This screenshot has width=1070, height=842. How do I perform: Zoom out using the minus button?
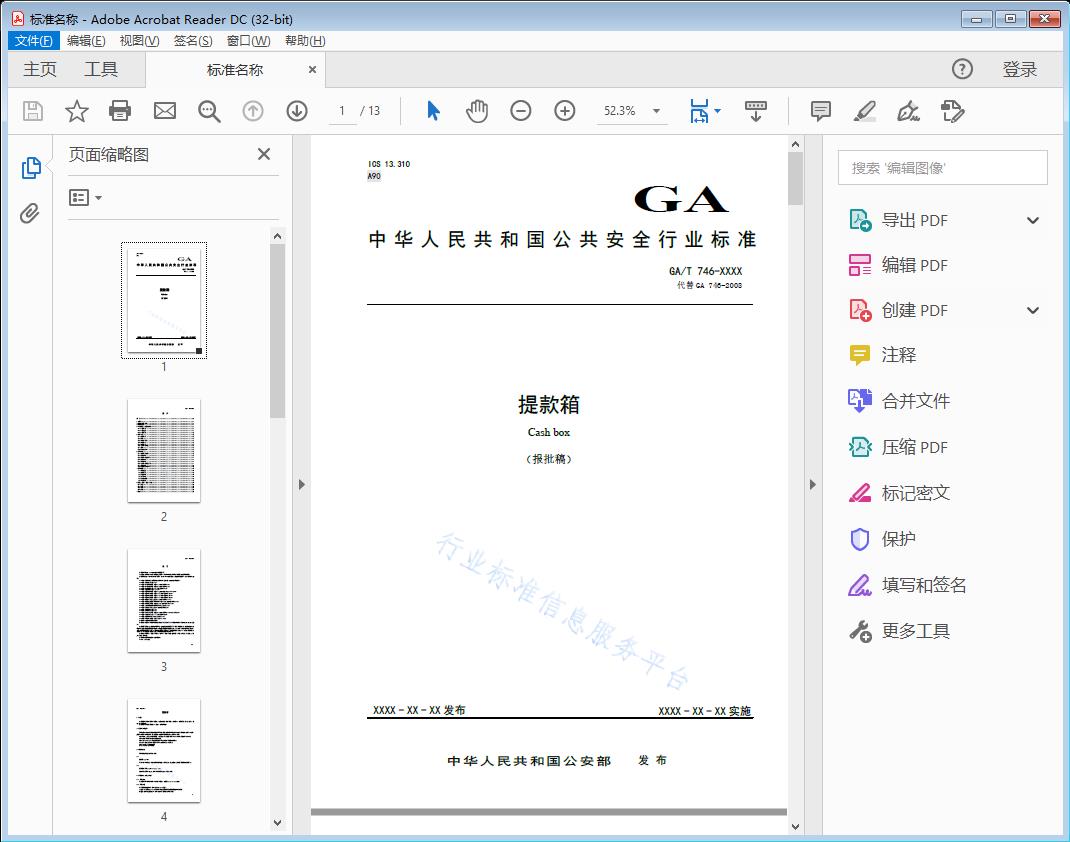(x=520, y=111)
